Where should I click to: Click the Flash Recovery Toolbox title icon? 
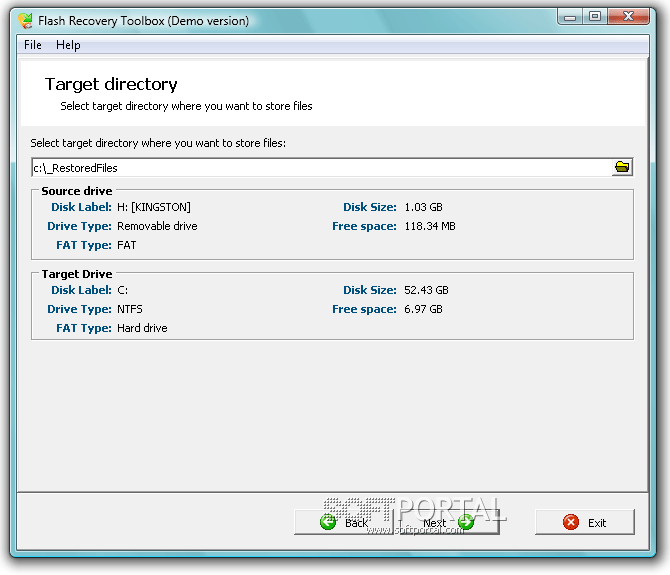point(26,21)
